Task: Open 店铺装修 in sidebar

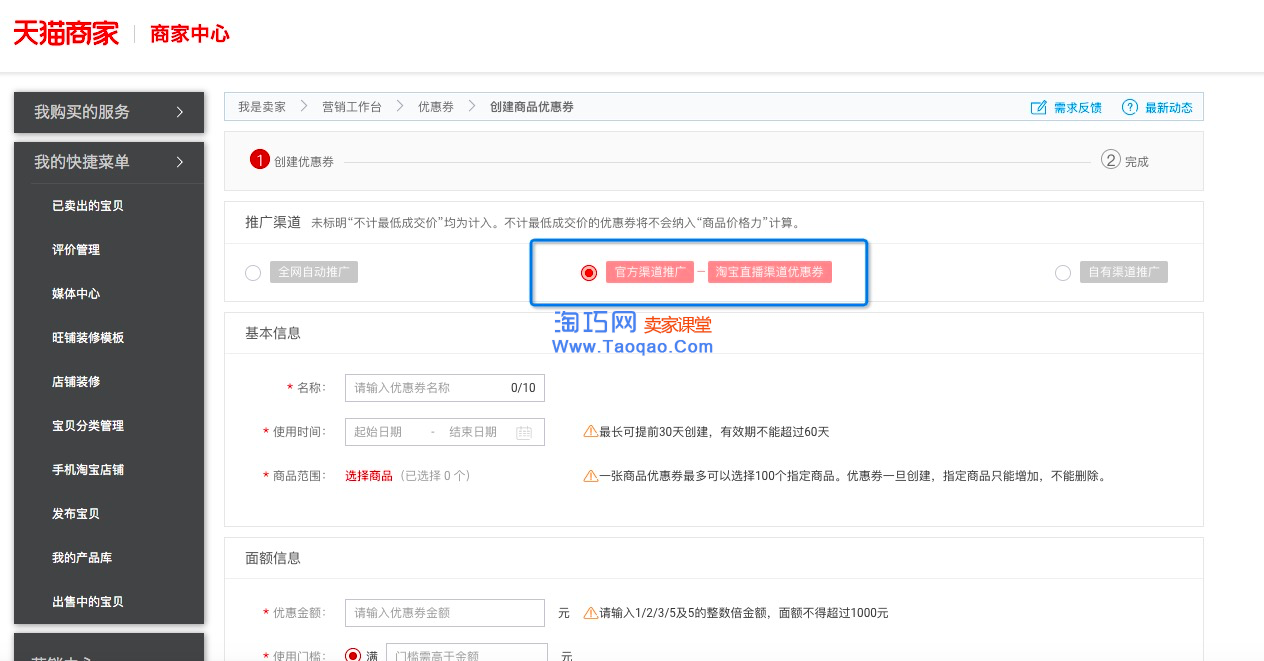Action: tap(76, 382)
